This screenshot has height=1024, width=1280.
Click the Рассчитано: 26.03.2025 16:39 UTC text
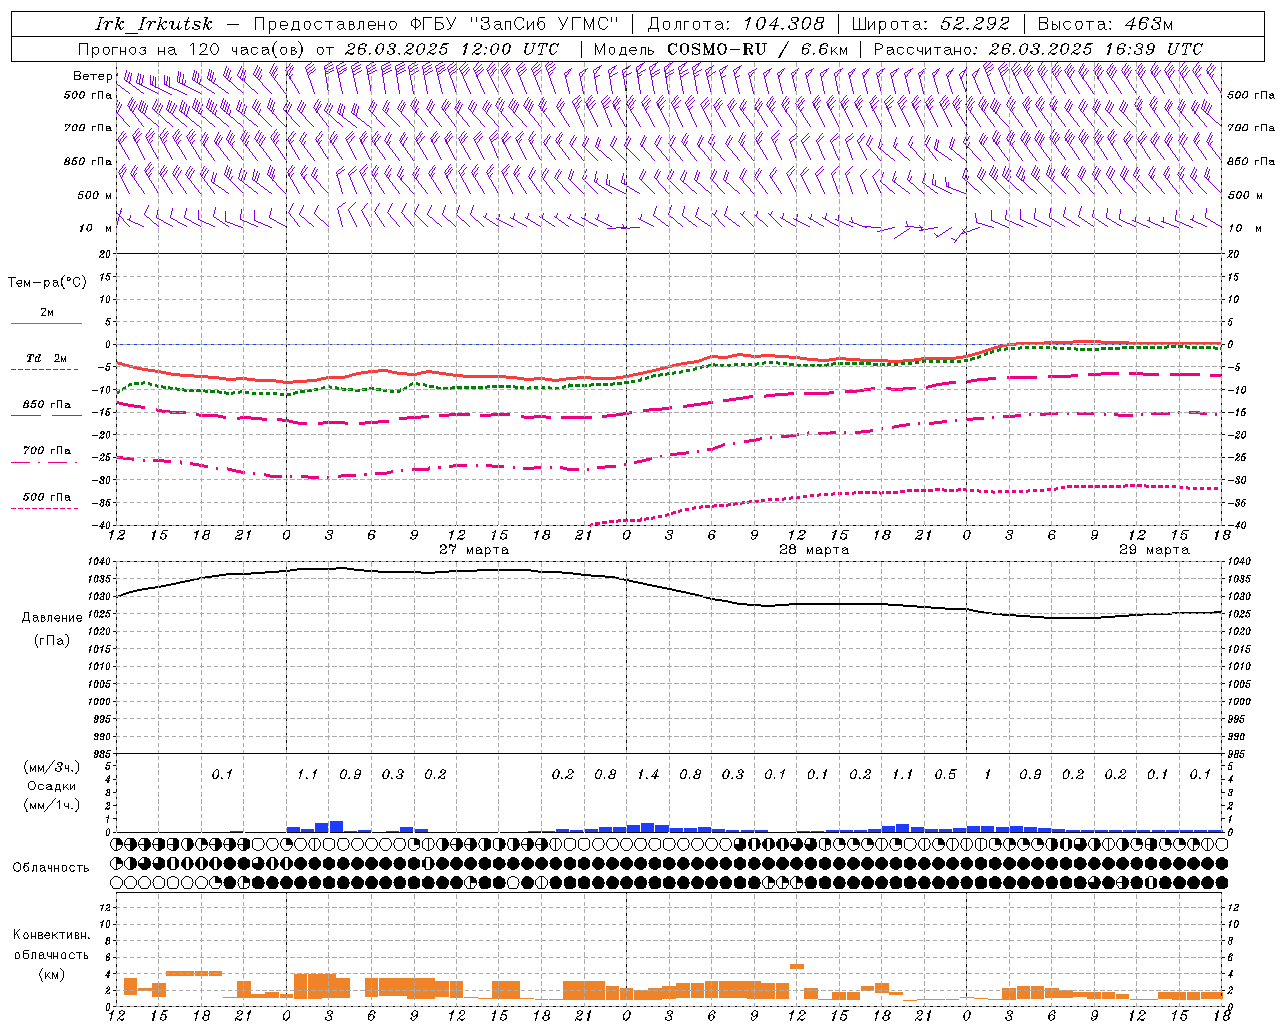[1038, 49]
